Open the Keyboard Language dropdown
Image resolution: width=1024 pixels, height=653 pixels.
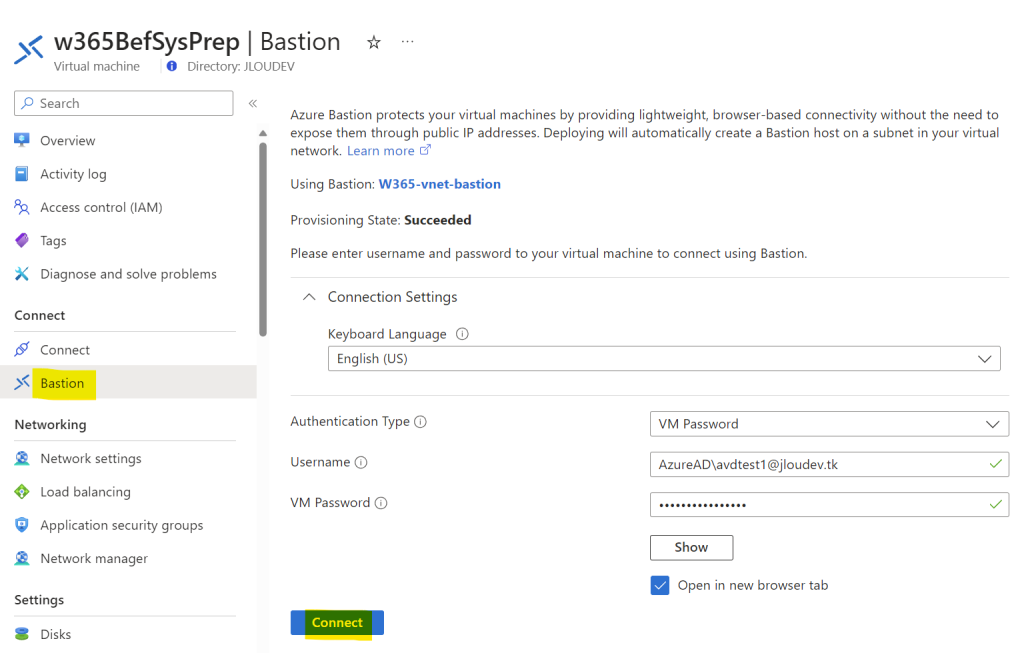click(664, 358)
